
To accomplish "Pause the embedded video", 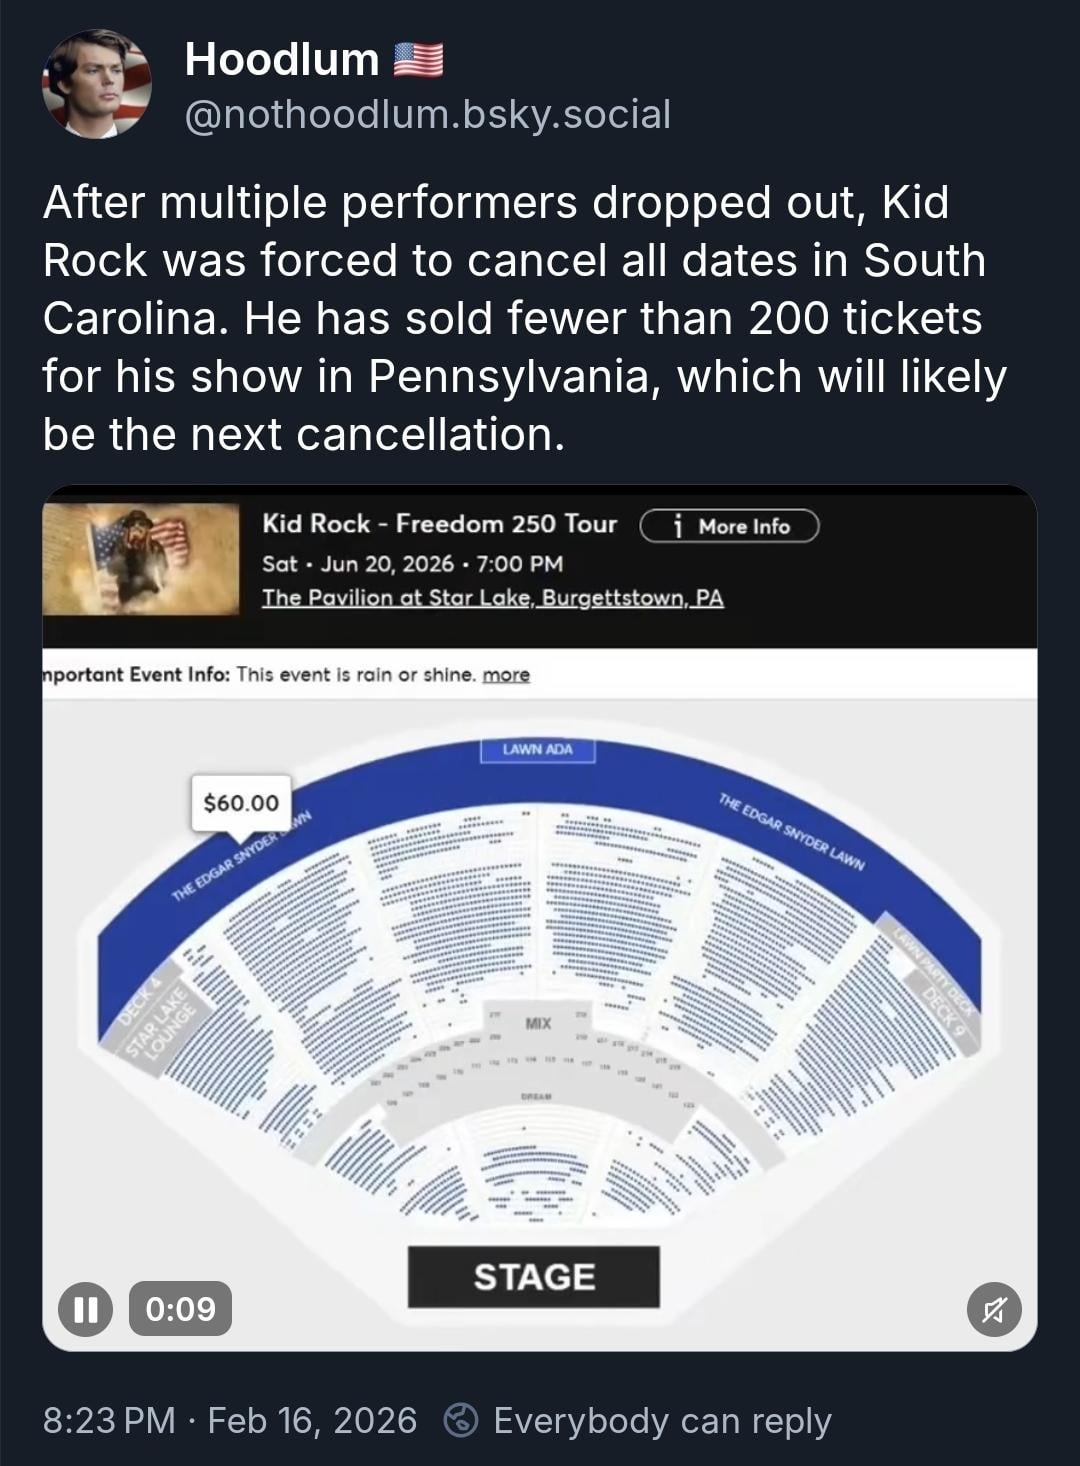I will [x=85, y=1309].
